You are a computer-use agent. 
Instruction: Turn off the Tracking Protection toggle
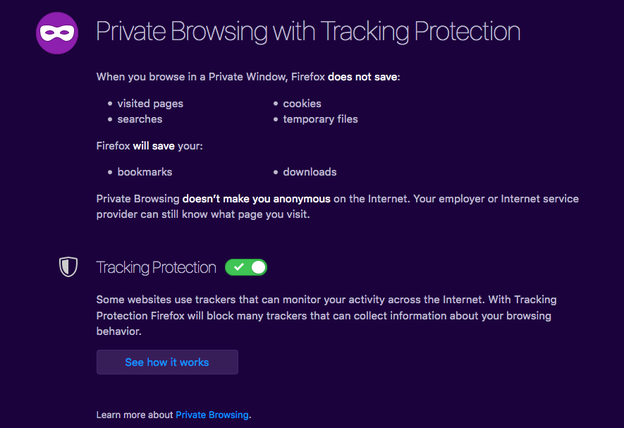pyautogui.click(x=246, y=267)
